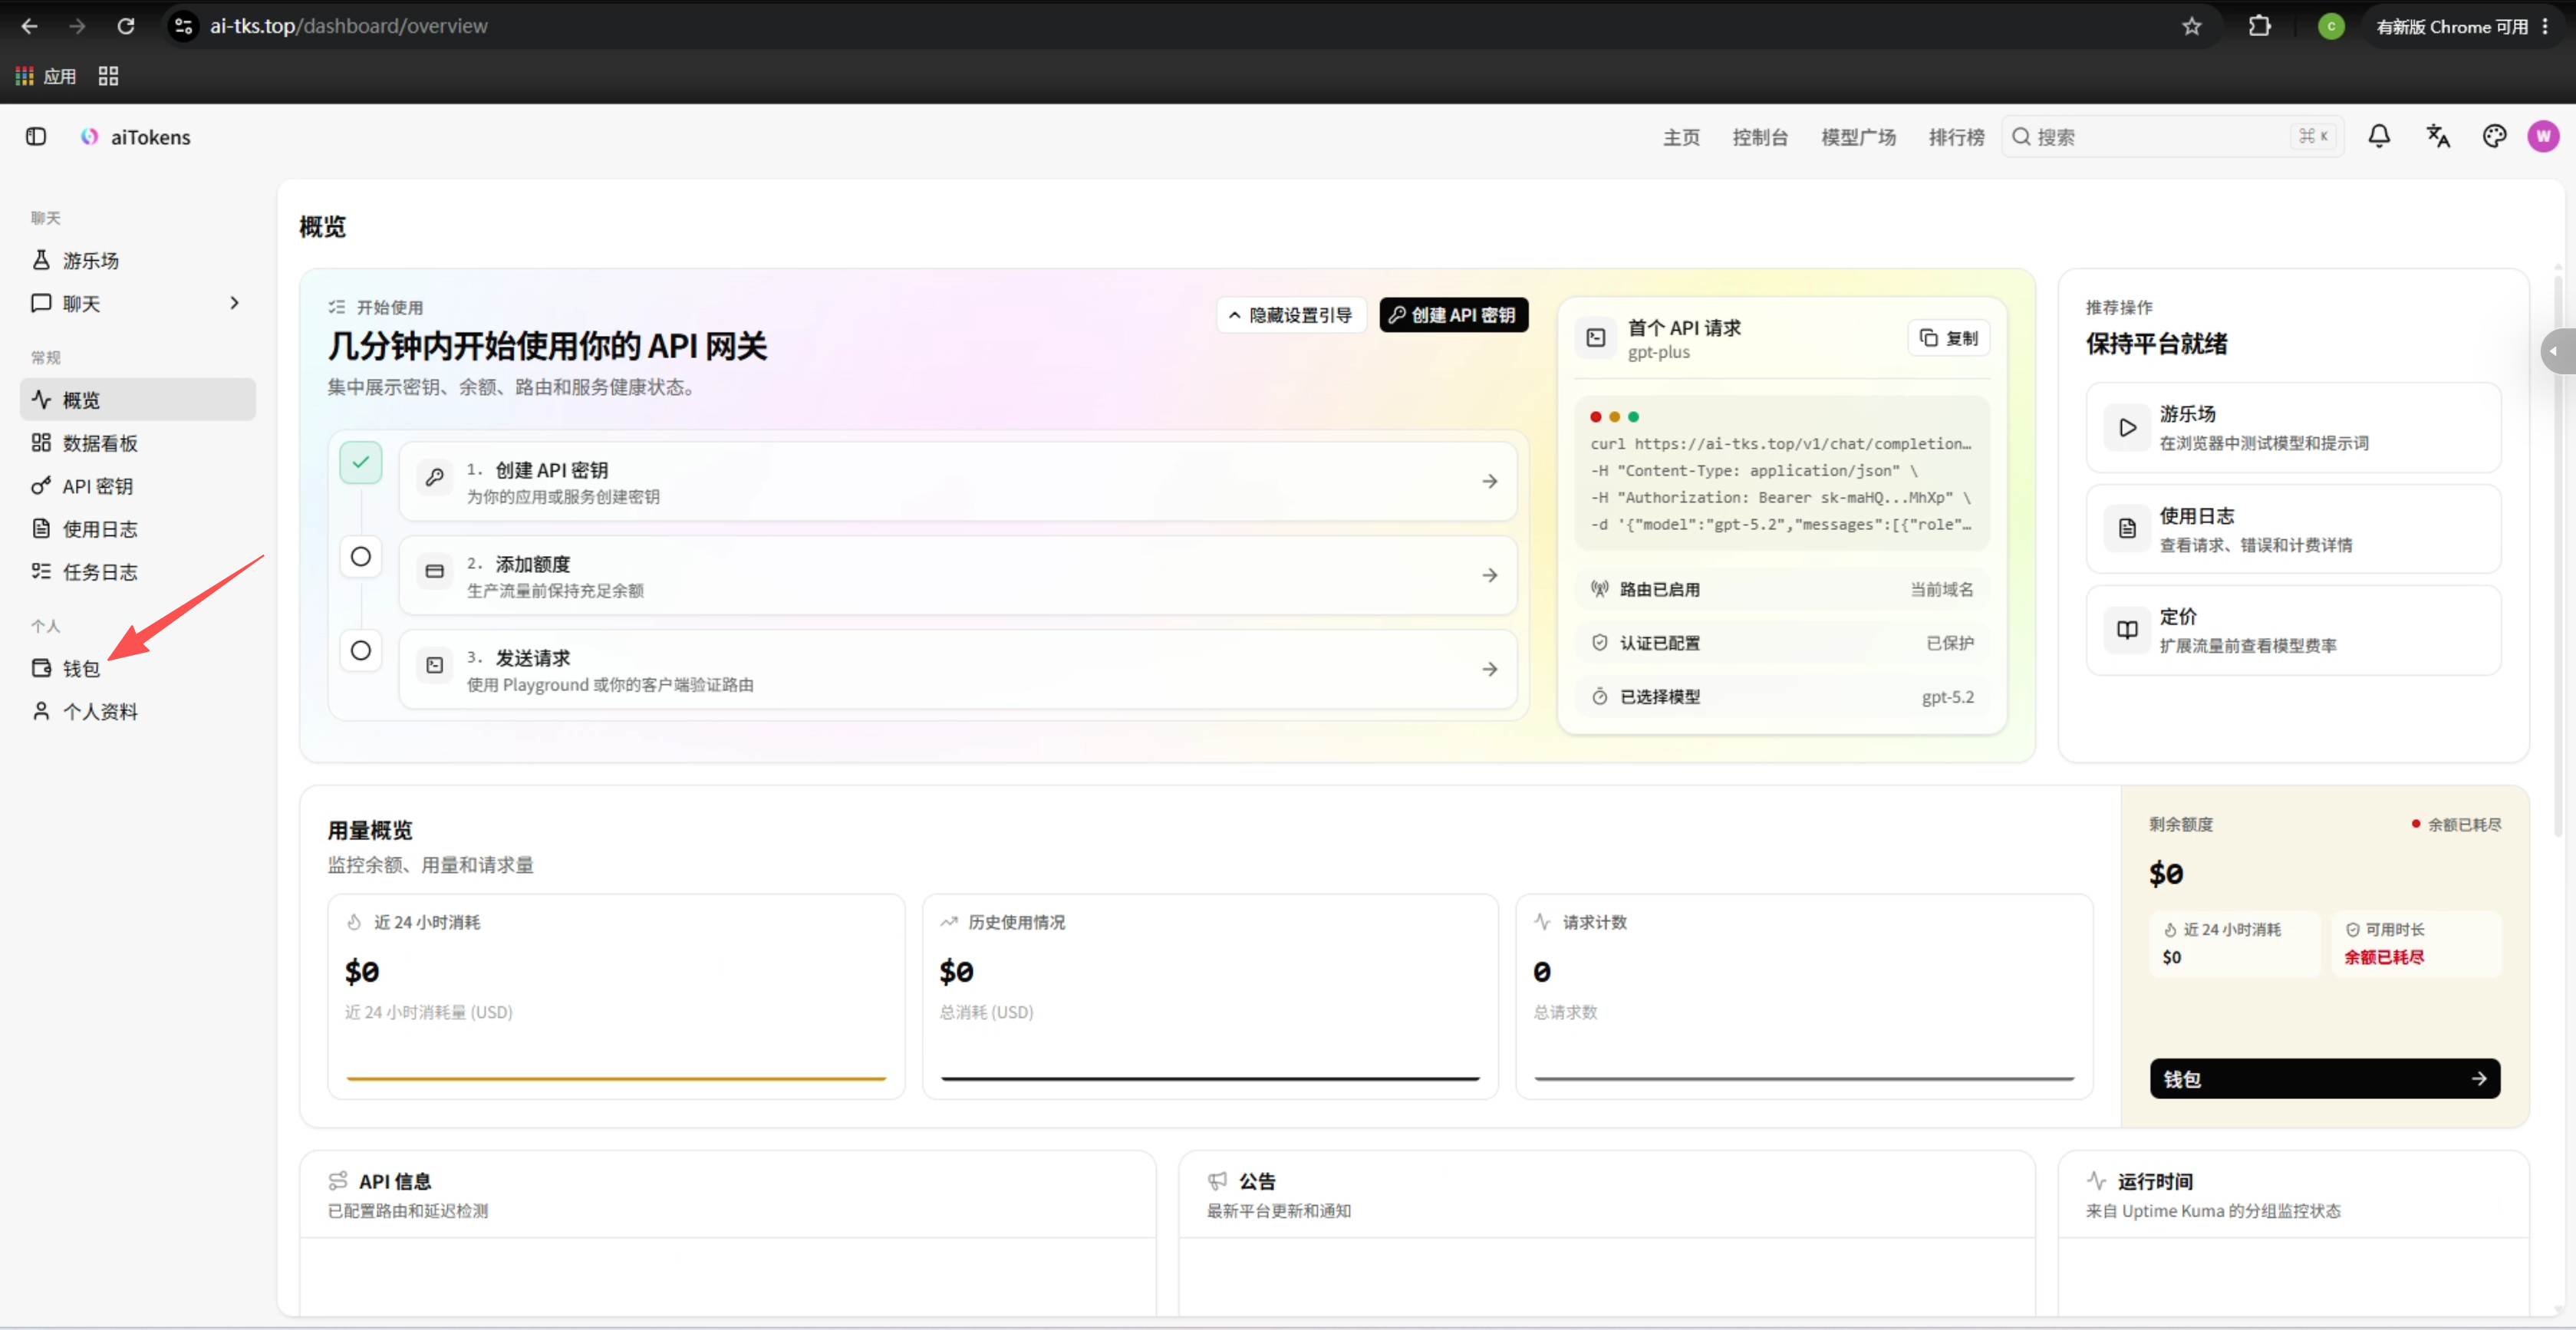Viewport: 2576px width, 1330px height.
Task: Open the Apps shortcut in bookmarks bar
Action: point(46,76)
